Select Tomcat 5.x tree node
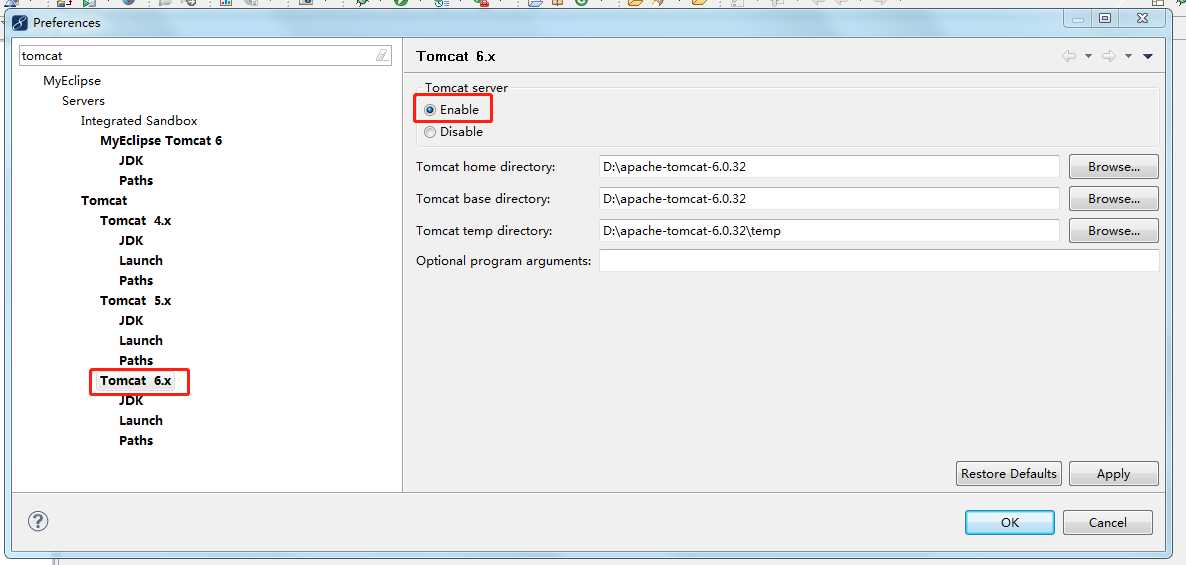This screenshot has height=565, width=1186. click(135, 300)
